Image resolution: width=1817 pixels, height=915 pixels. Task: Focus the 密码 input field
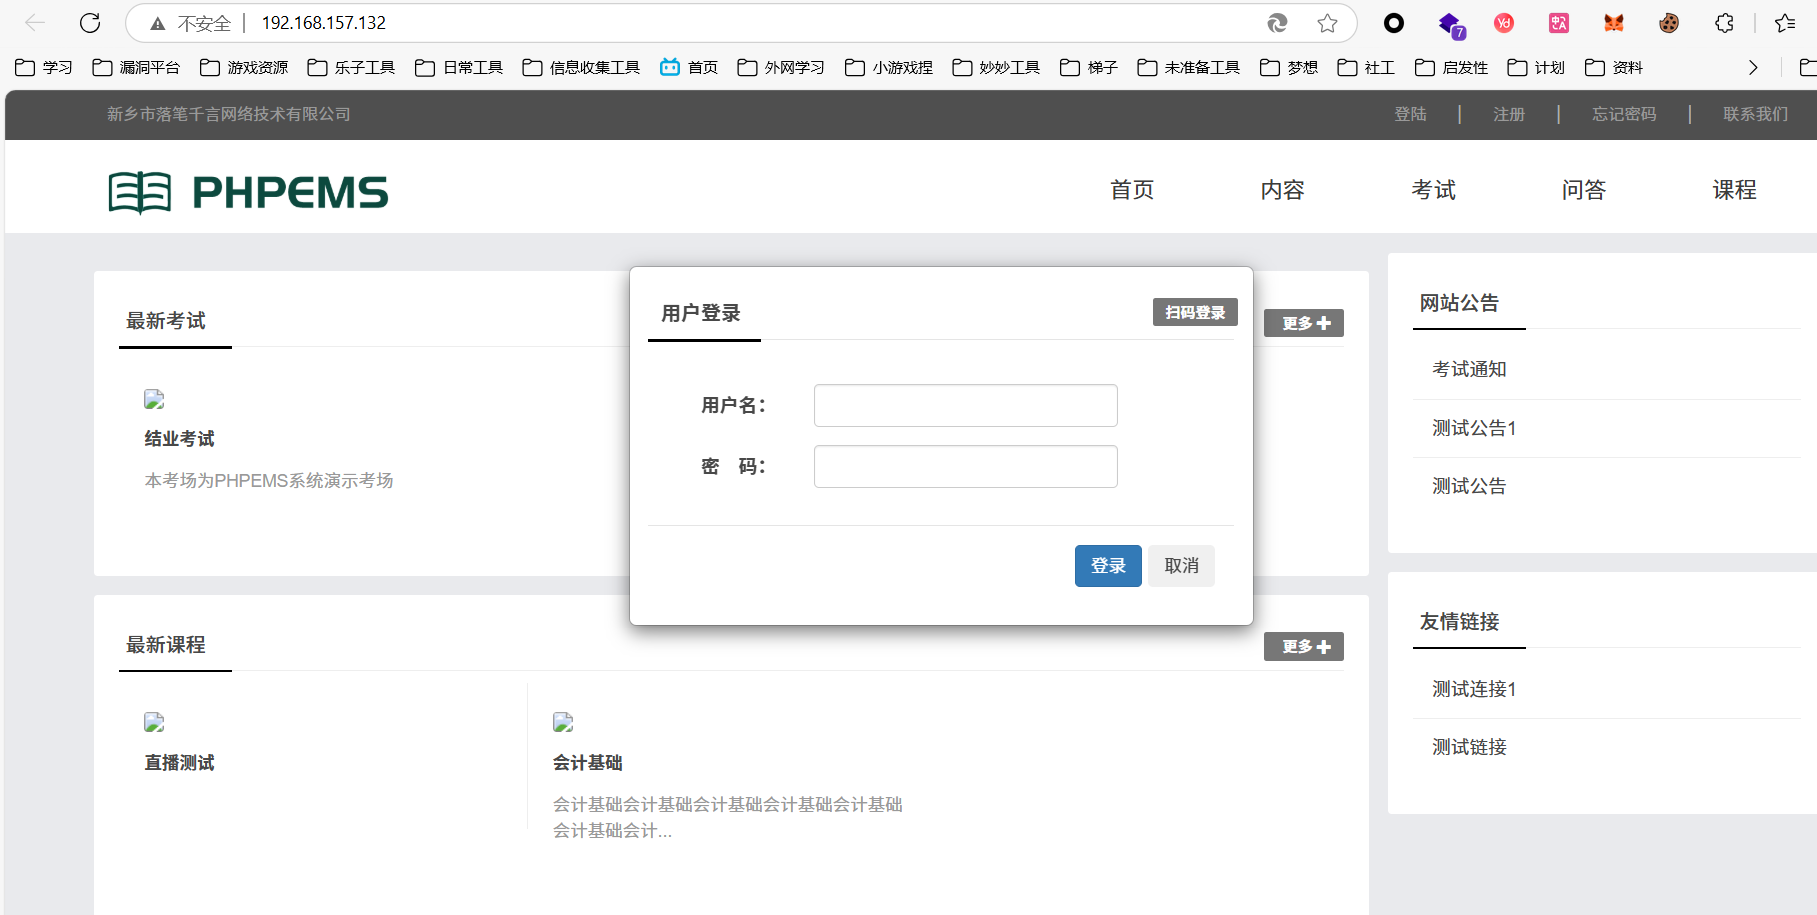click(965, 467)
